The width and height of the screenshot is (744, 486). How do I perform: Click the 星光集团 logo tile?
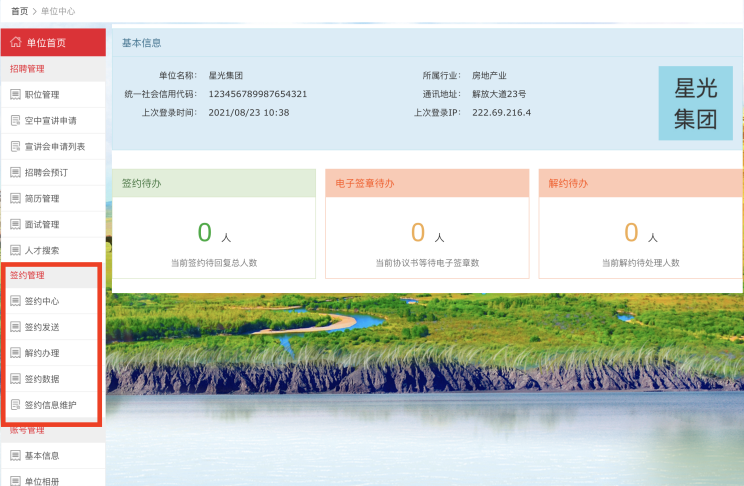[696, 103]
